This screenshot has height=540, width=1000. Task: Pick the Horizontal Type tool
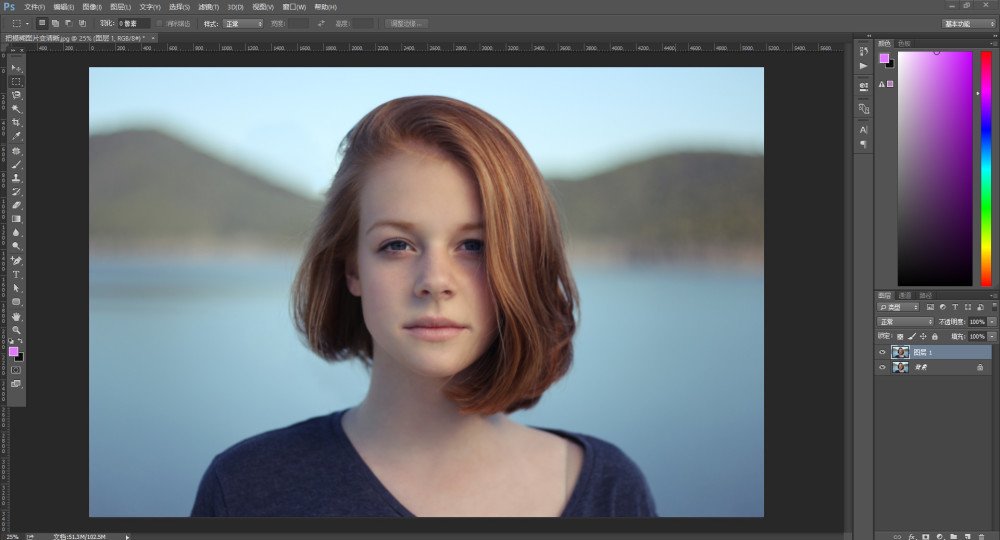[16, 273]
